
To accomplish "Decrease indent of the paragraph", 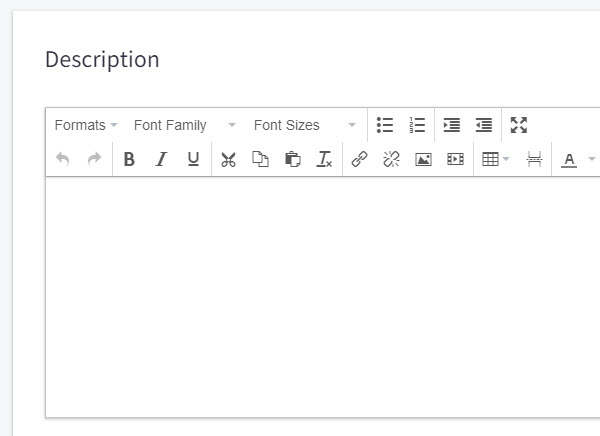I will [484, 125].
